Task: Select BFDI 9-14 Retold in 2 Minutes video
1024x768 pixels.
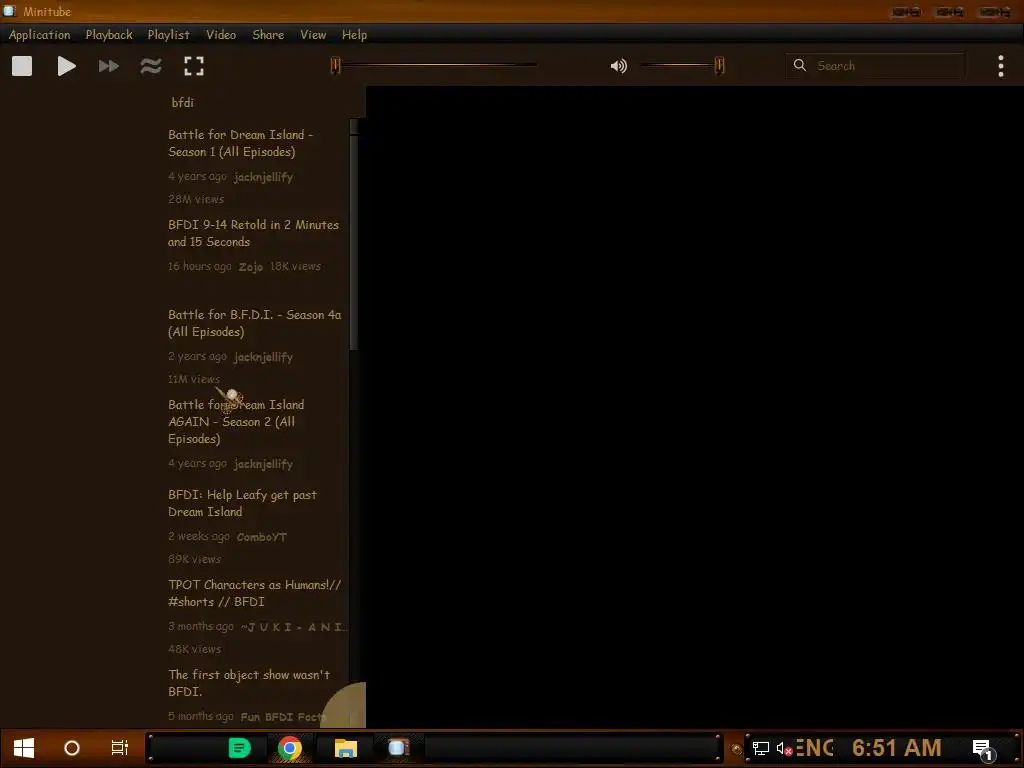Action: point(253,233)
